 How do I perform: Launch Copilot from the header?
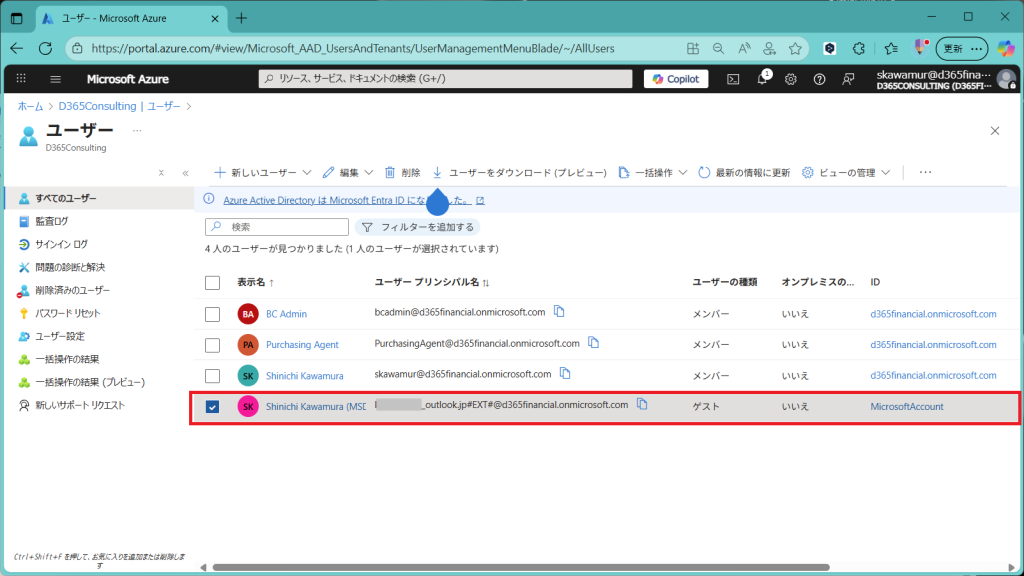[676, 79]
